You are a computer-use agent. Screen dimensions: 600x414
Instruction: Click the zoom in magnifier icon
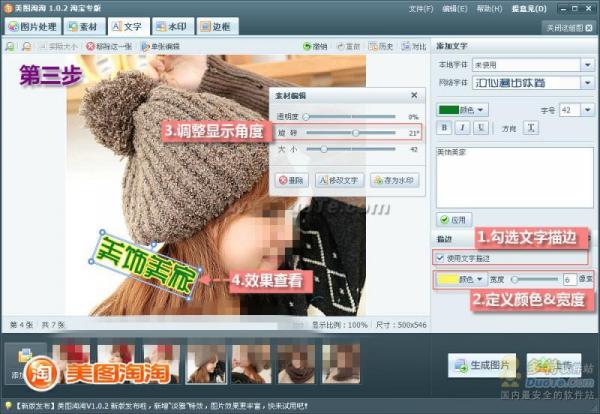11,46
